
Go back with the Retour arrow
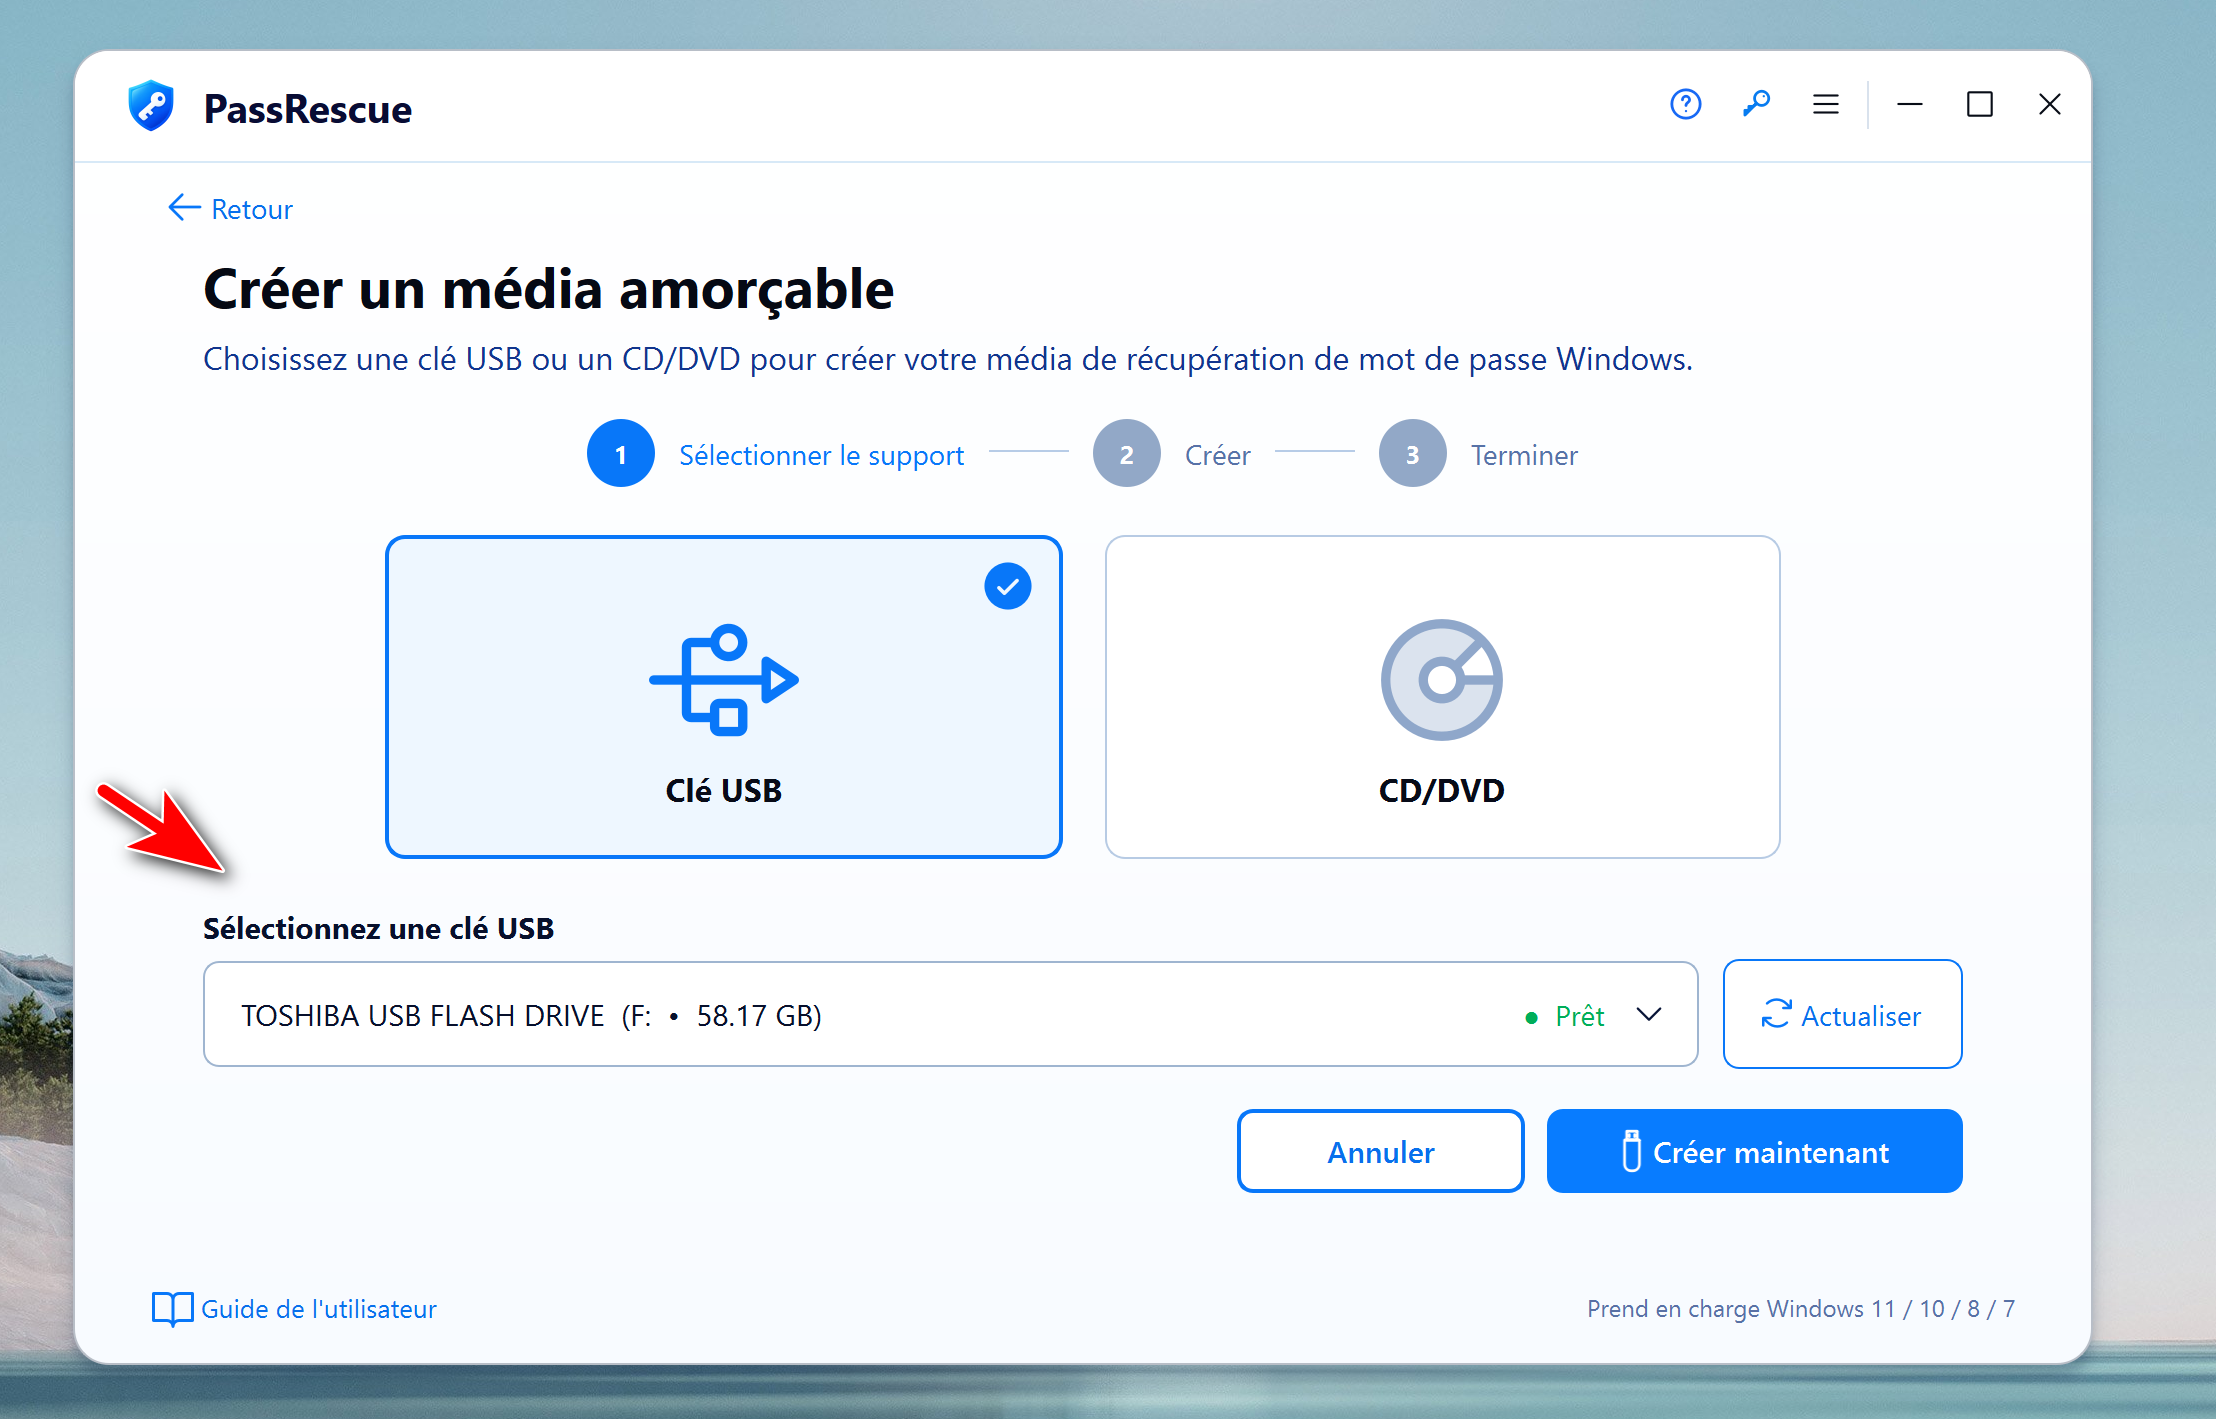point(231,209)
